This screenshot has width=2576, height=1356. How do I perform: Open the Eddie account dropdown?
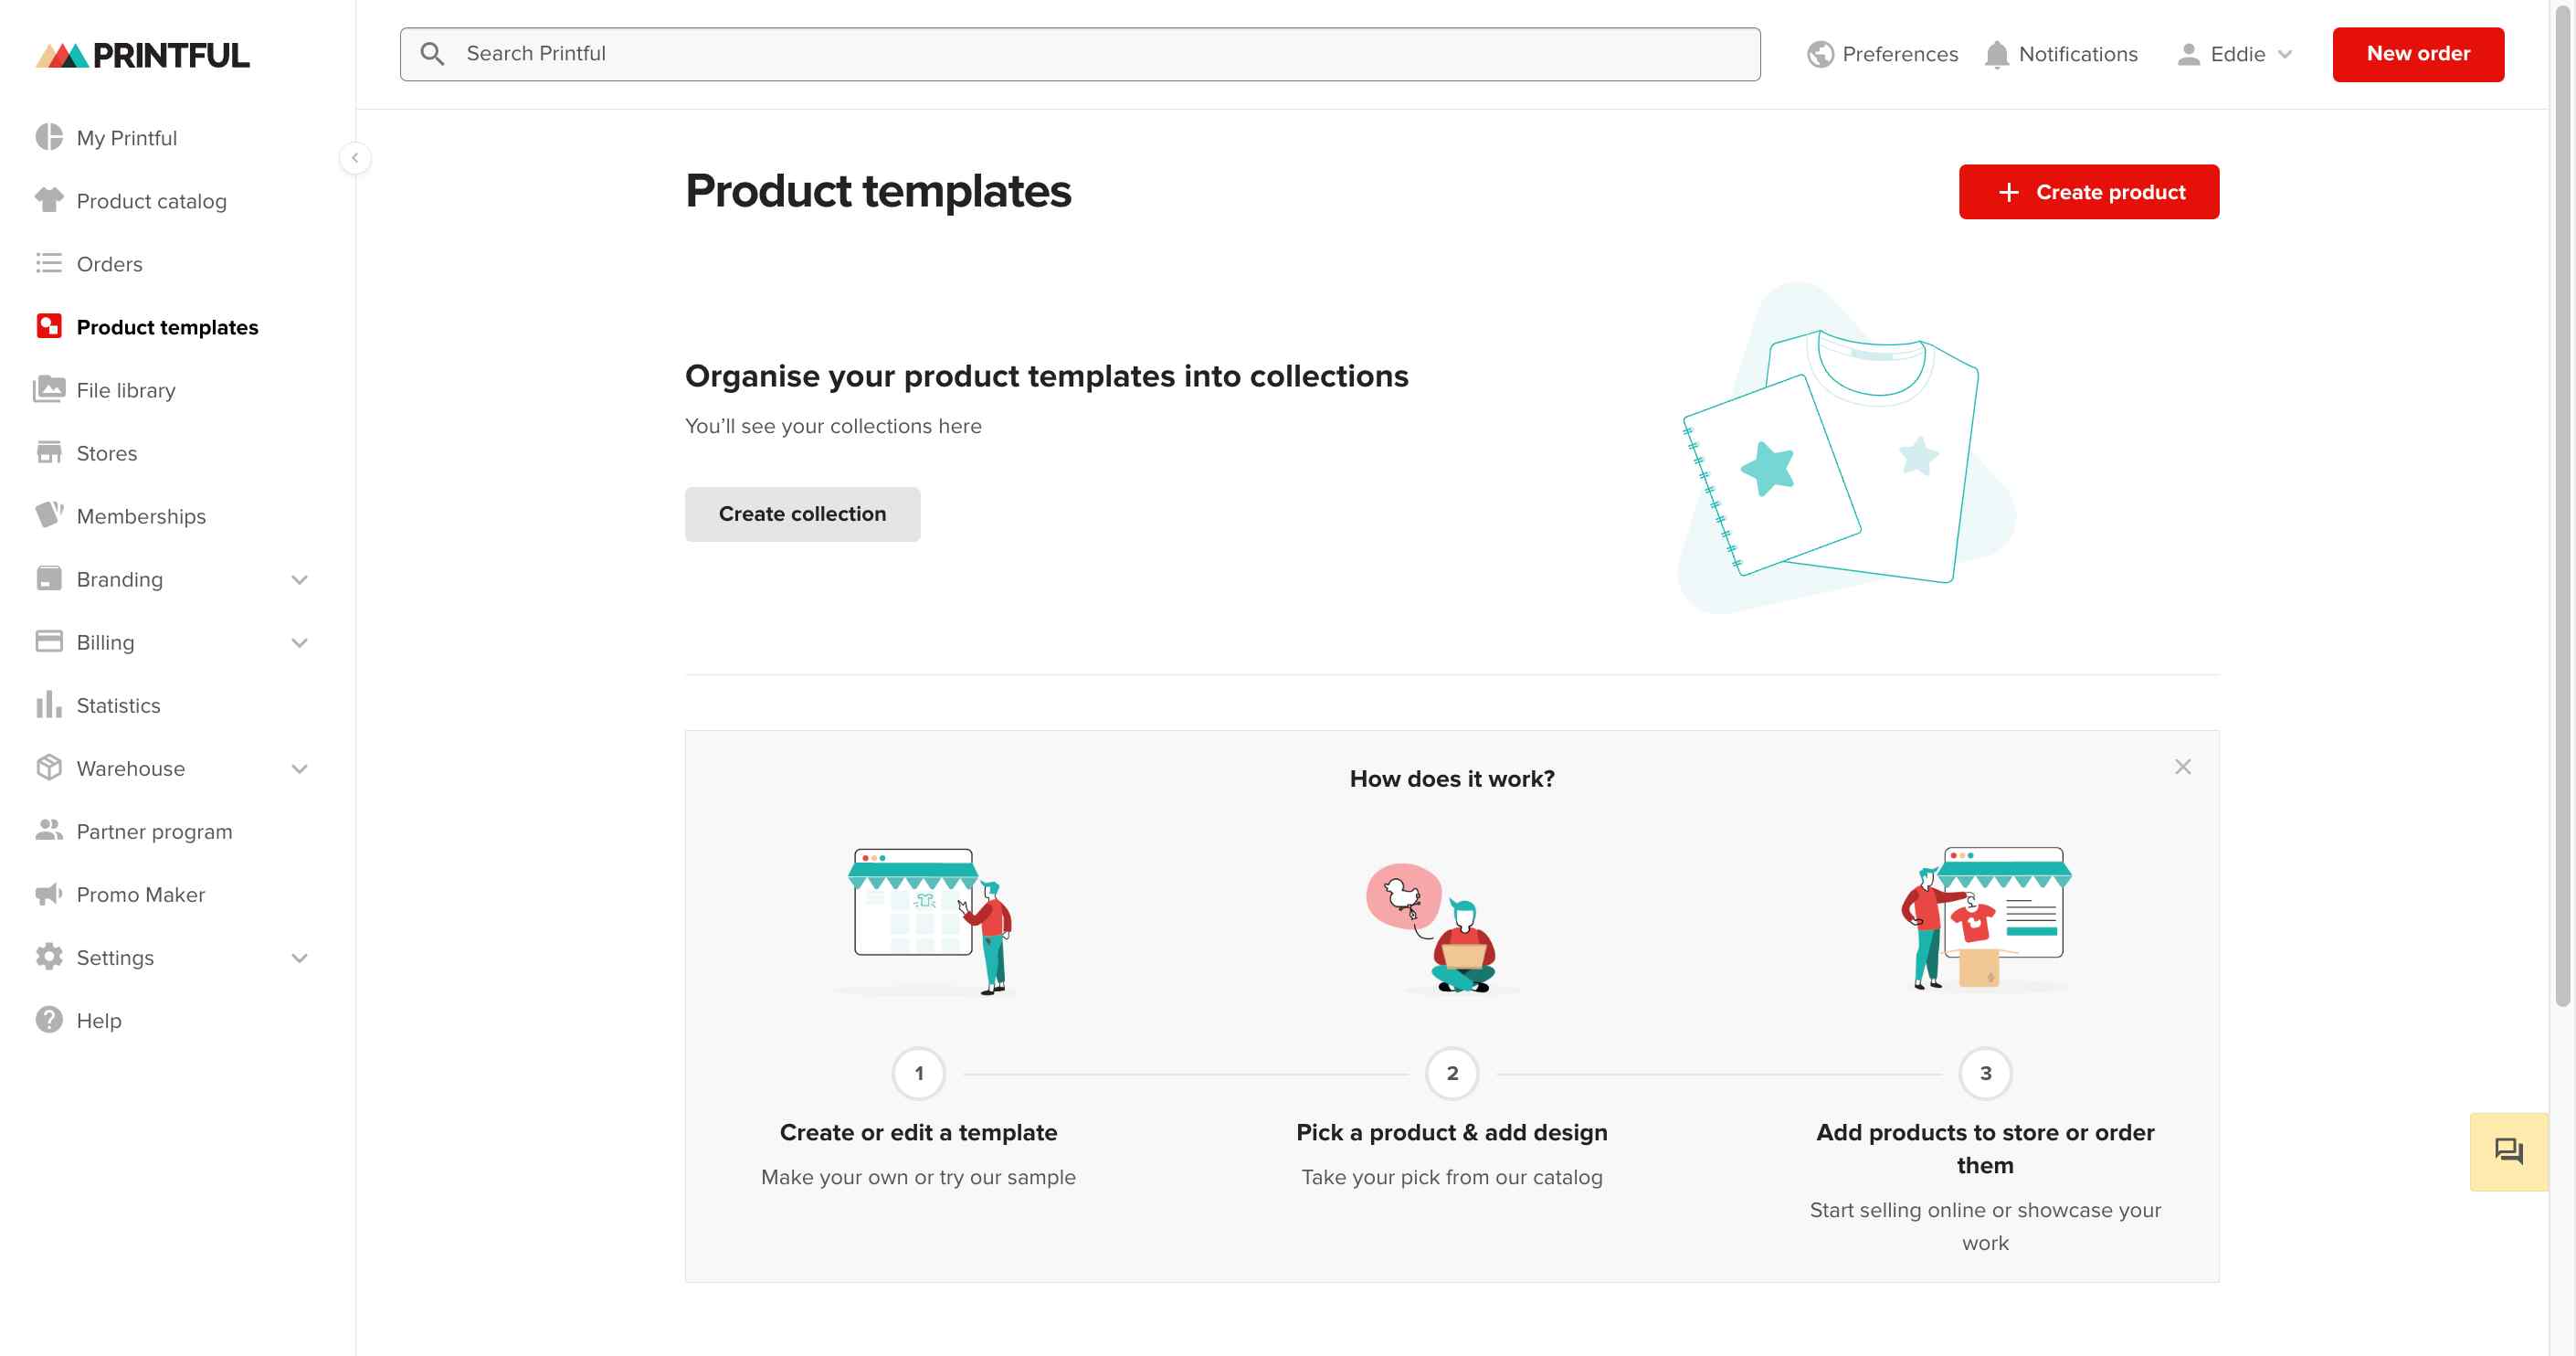tap(2234, 54)
